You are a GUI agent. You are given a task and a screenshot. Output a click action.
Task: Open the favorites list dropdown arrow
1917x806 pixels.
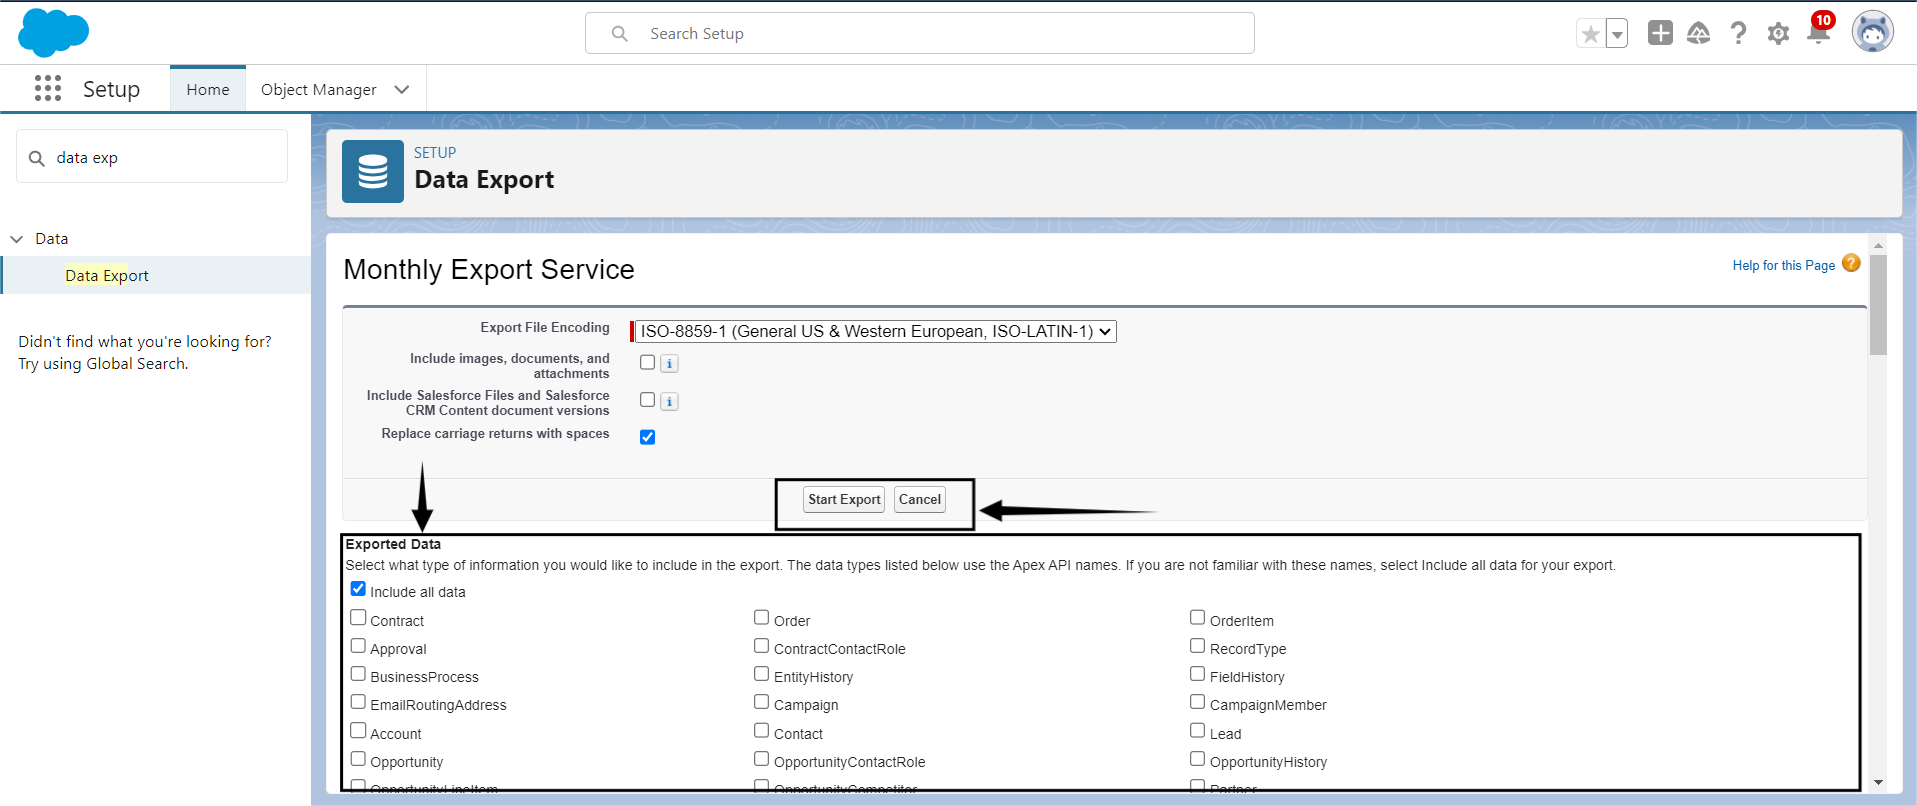[1617, 34]
